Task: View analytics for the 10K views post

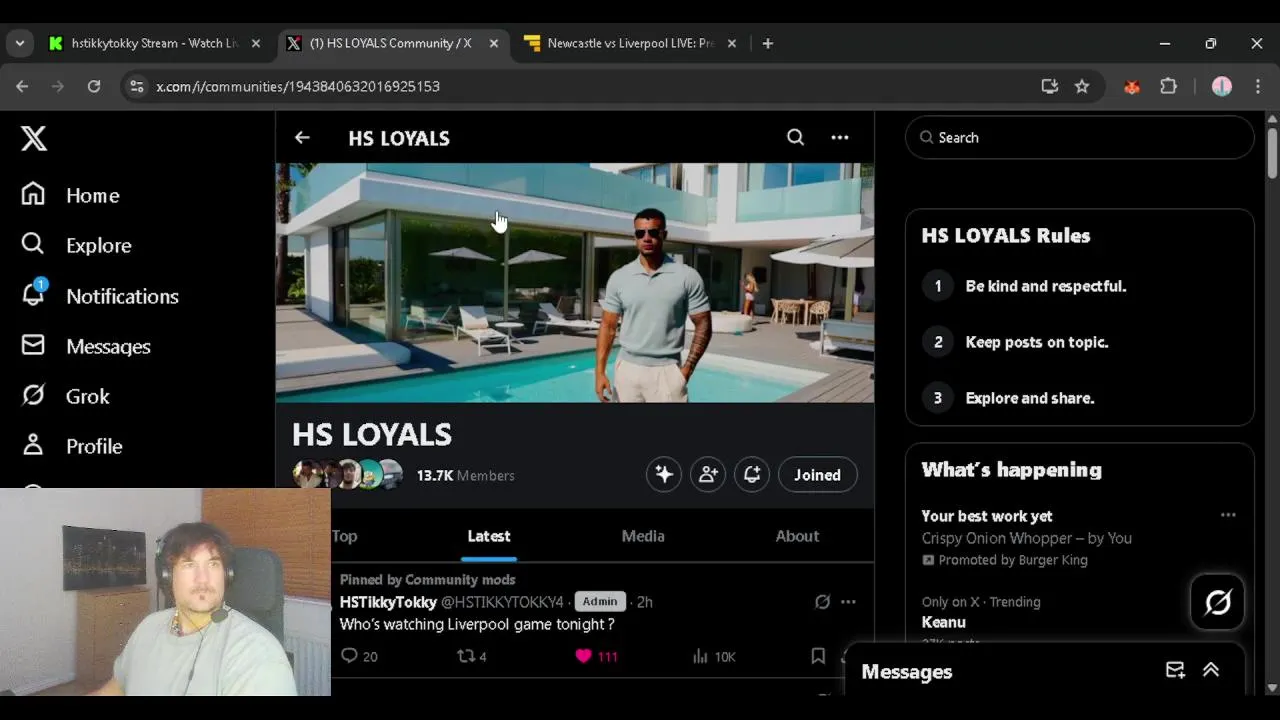Action: pos(714,656)
